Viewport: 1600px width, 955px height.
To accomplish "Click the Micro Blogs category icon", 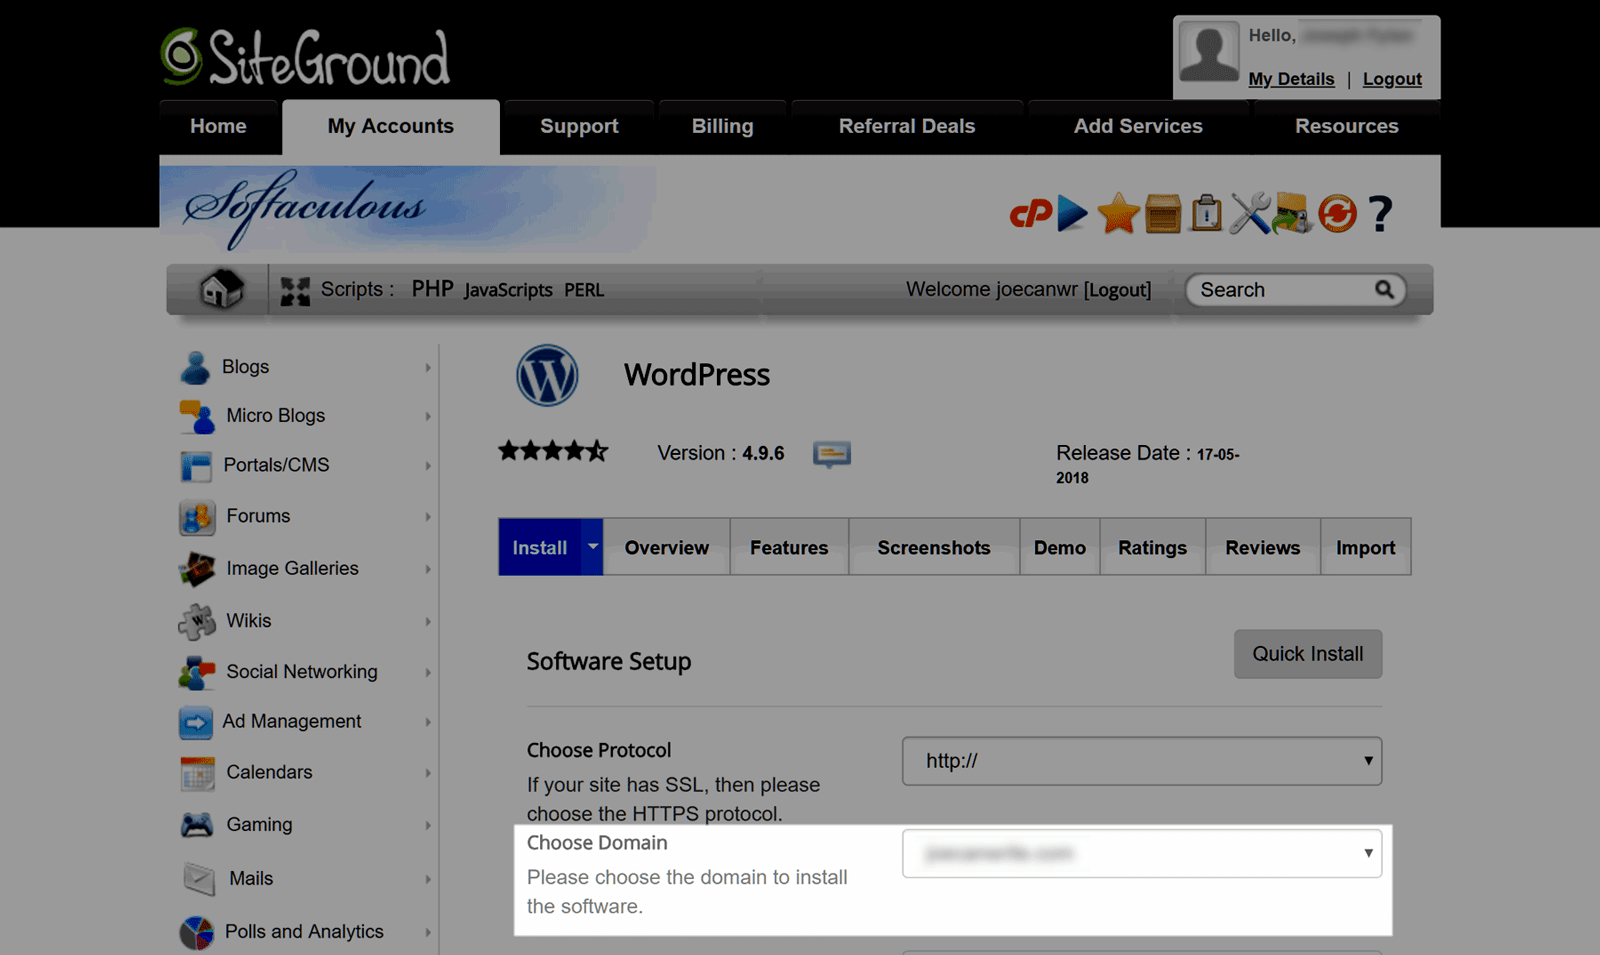I will [x=197, y=416].
